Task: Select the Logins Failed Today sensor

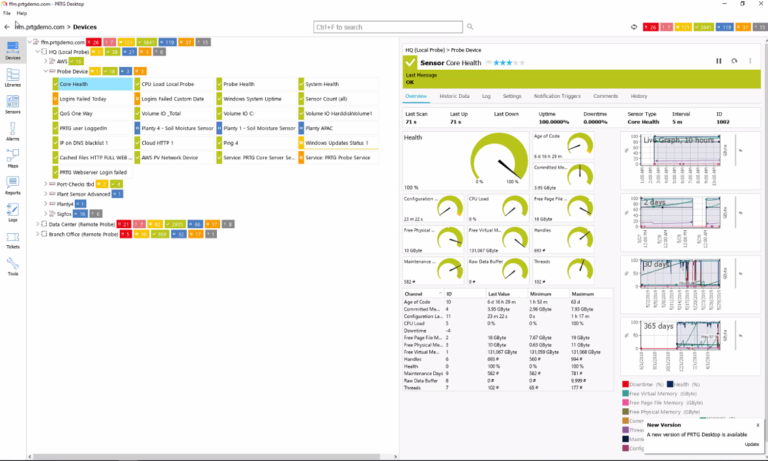Action: (x=93, y=99)
